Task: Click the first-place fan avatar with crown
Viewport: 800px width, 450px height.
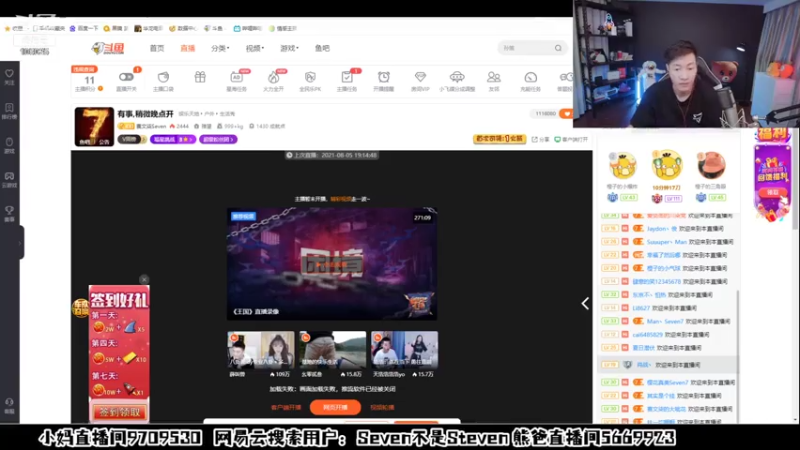Action: point(666,165)
